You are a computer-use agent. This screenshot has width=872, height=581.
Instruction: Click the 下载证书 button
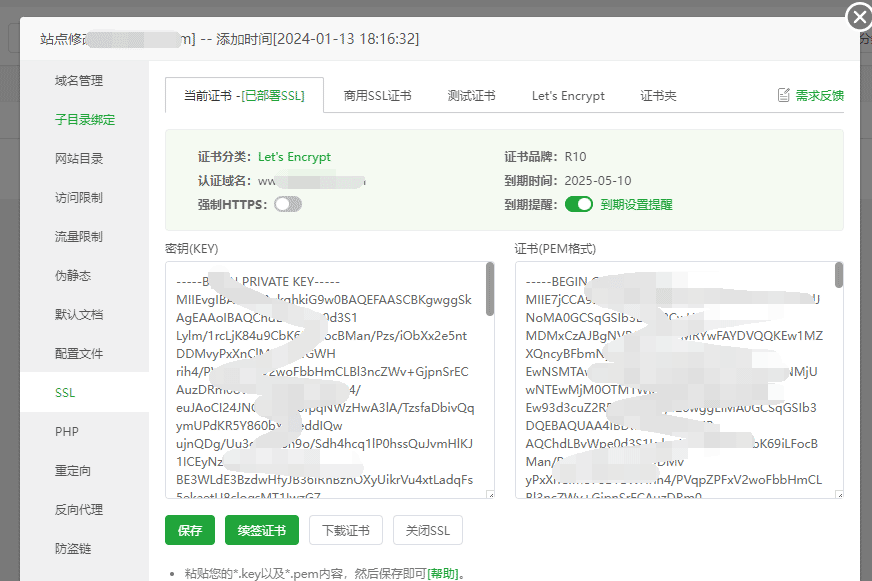[x=346, y=530]
